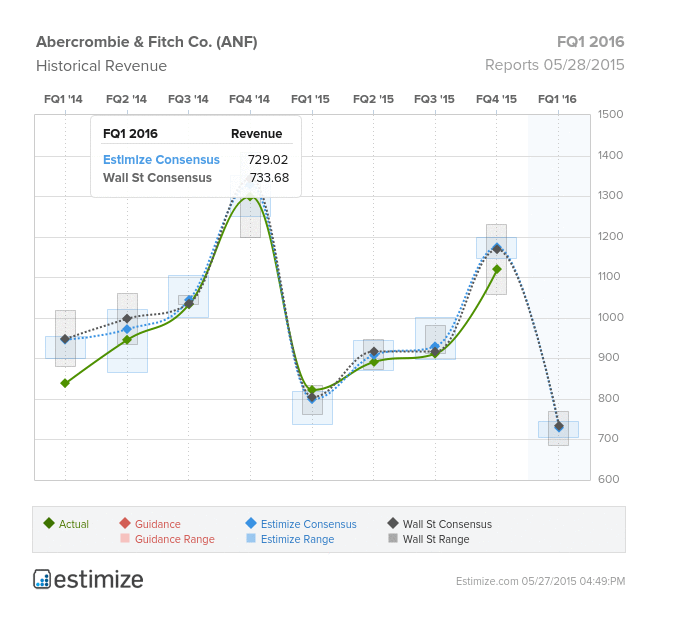Toggle the Estimize Range legend label
Screen dimensions: 675x620
[x=297, y=539]
